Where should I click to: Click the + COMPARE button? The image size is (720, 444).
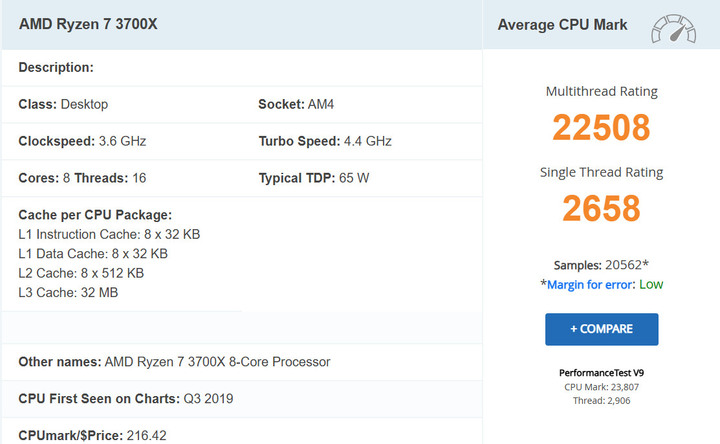[x=602, y=329]
